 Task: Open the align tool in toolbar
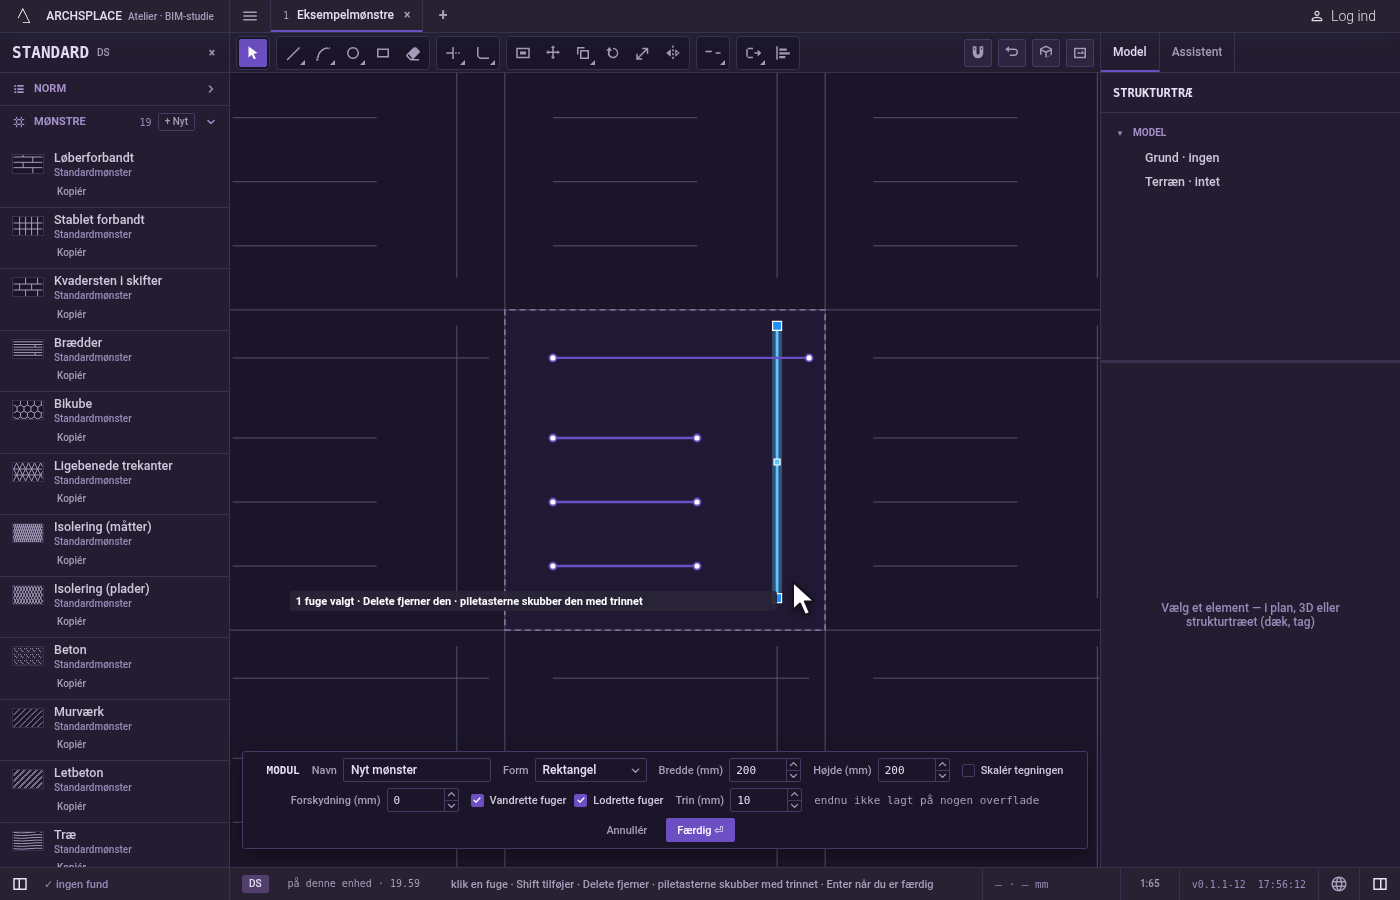pos(783,53)
